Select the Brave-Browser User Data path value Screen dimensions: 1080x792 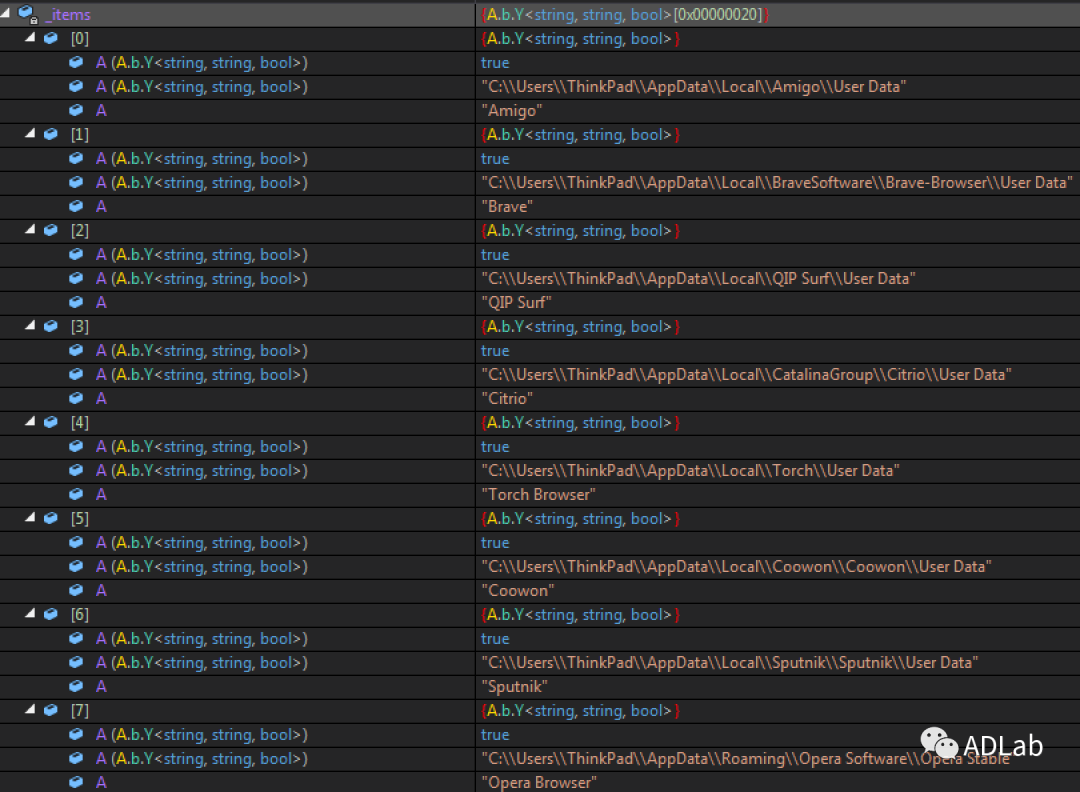(776, 182)
